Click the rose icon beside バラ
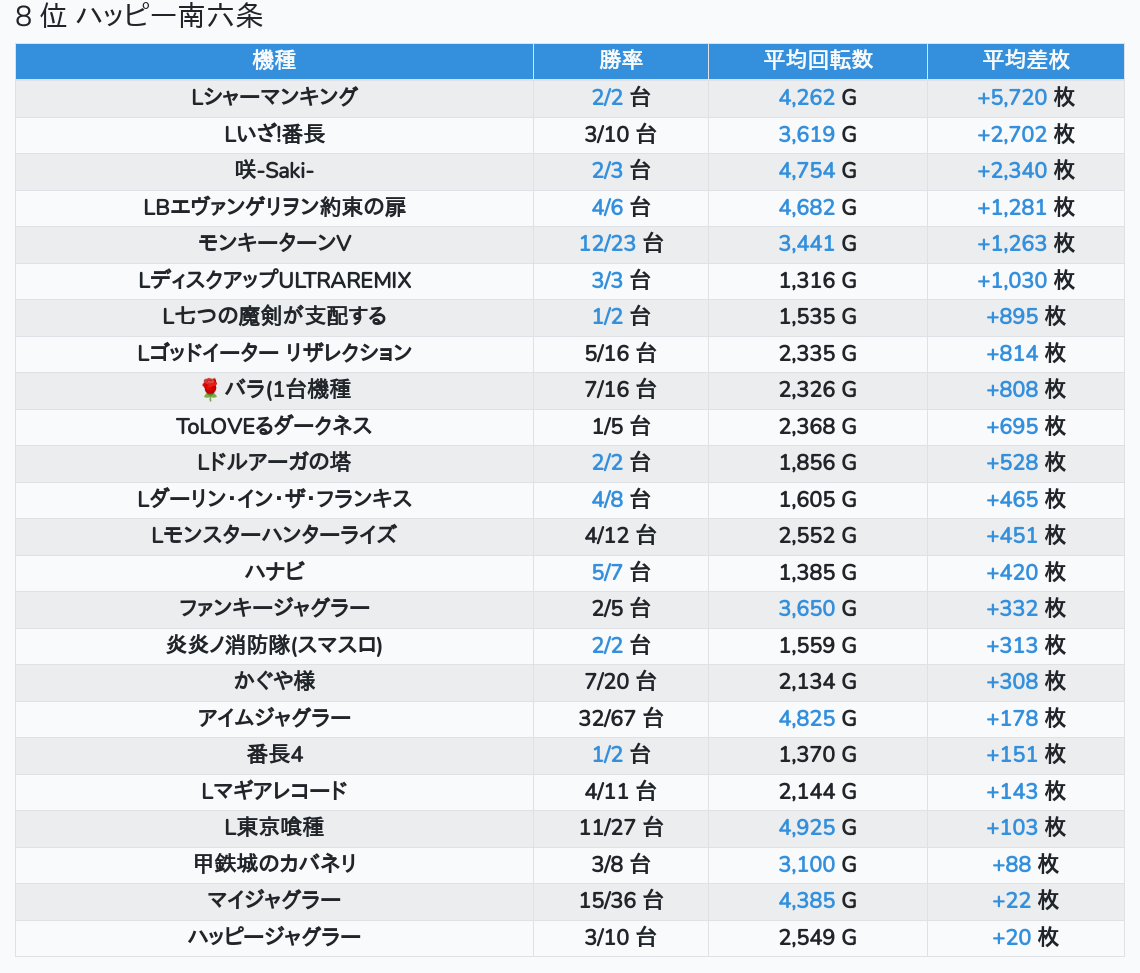This screenshot has height=973, width=1140. (209, 389)
